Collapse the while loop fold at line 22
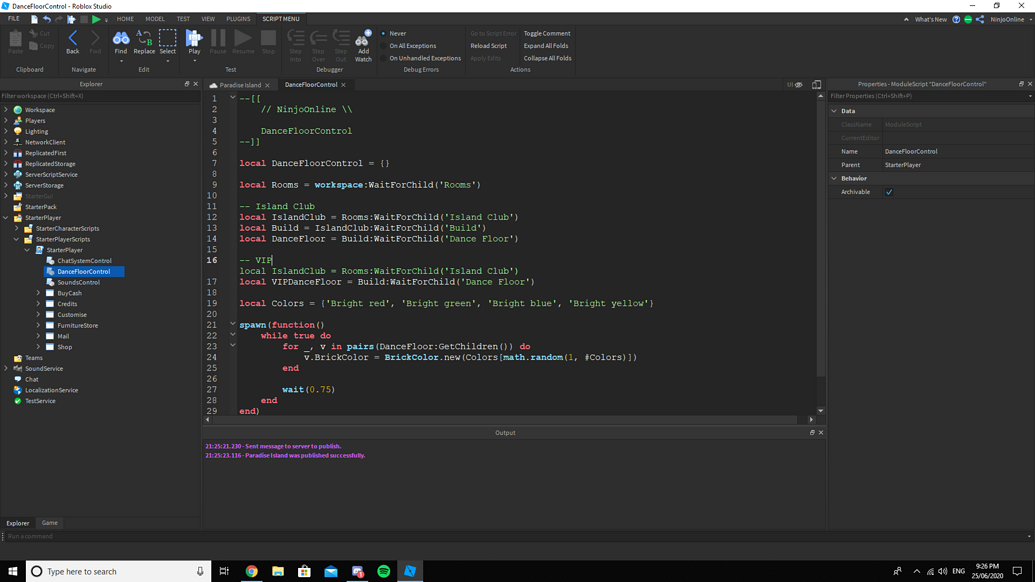 pos(232,335)
